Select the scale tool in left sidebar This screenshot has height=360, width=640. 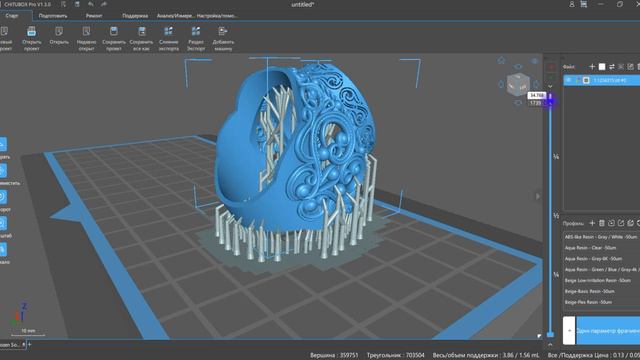pos(3,223)
